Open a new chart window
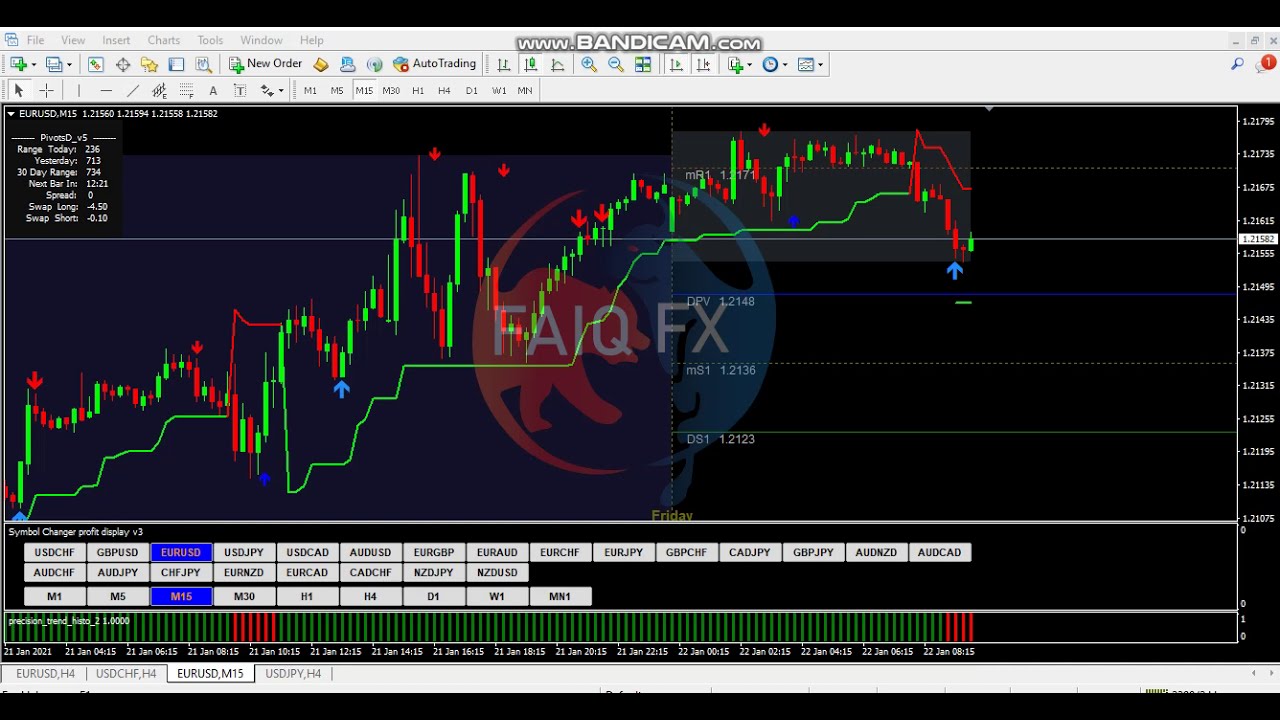Screen dimensions: 1280x720 point(18,64)
